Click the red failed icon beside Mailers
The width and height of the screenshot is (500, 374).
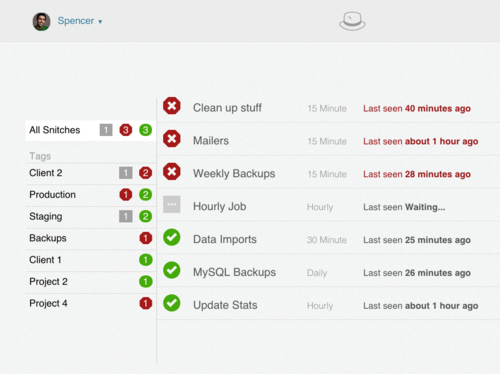click(172, 139)
